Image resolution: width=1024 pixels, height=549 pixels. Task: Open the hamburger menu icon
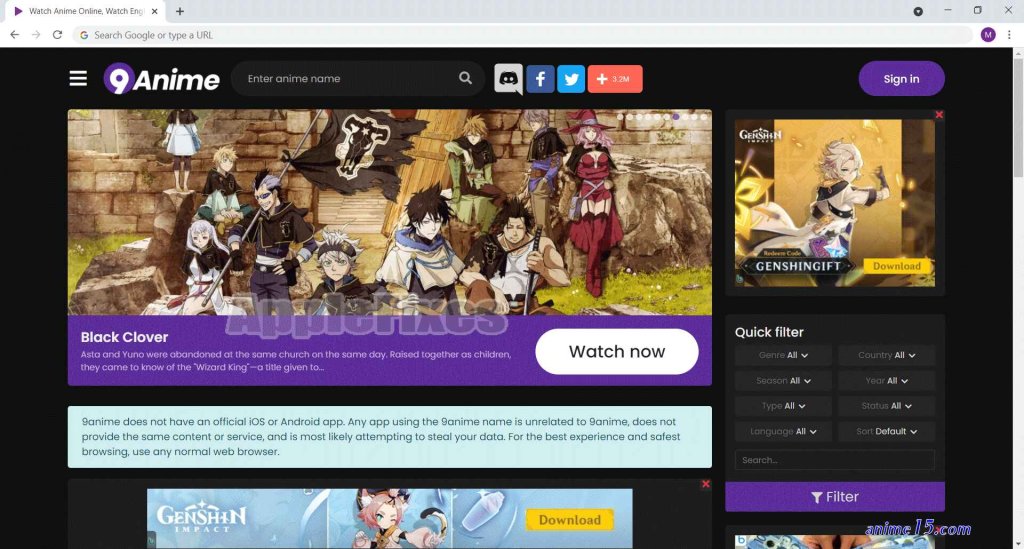[x=78, y=79]
